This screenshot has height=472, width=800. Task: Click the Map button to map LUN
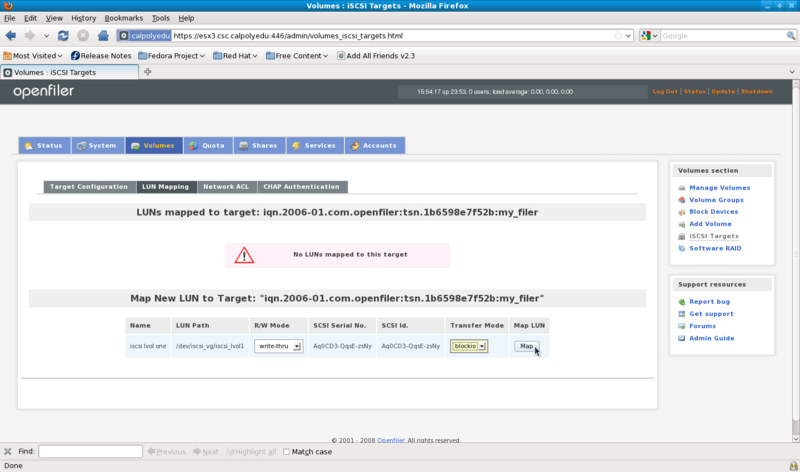pyautogui.click(x=527, y=346)
